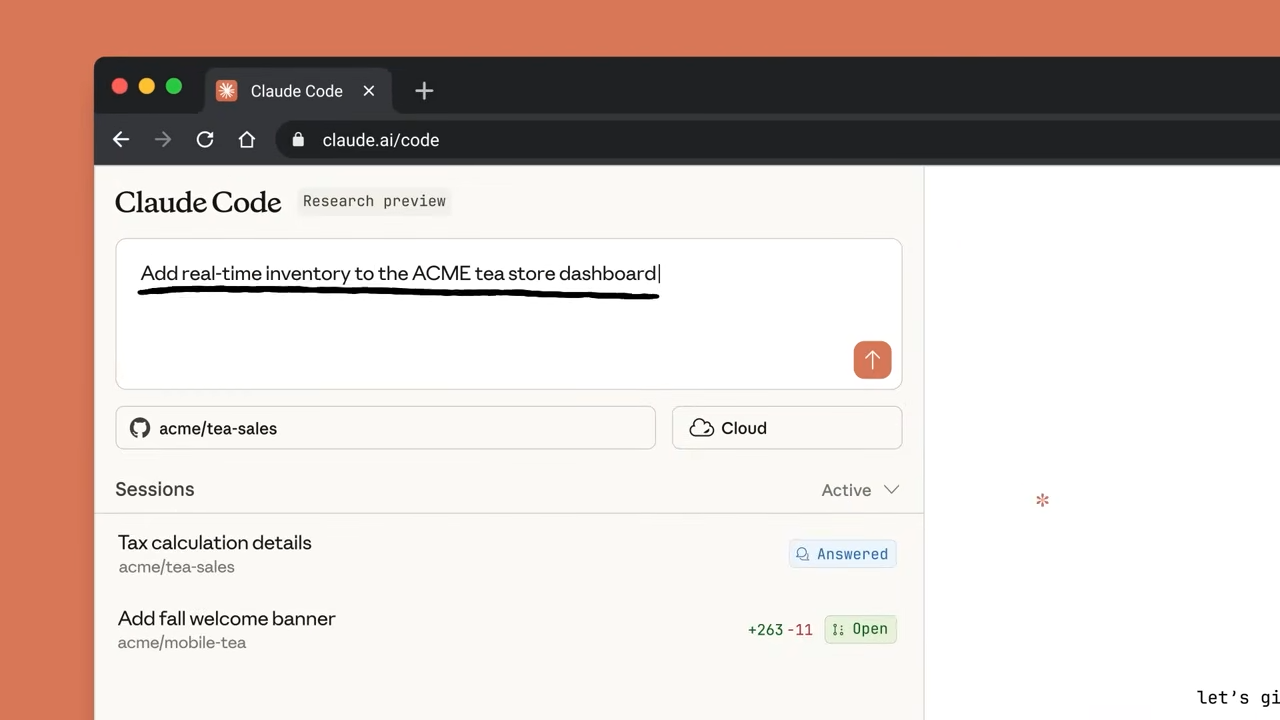The width and height of the screenshot is (1280, 720).
Task: Open the padlock site security icon
Action: coord(298,139)
